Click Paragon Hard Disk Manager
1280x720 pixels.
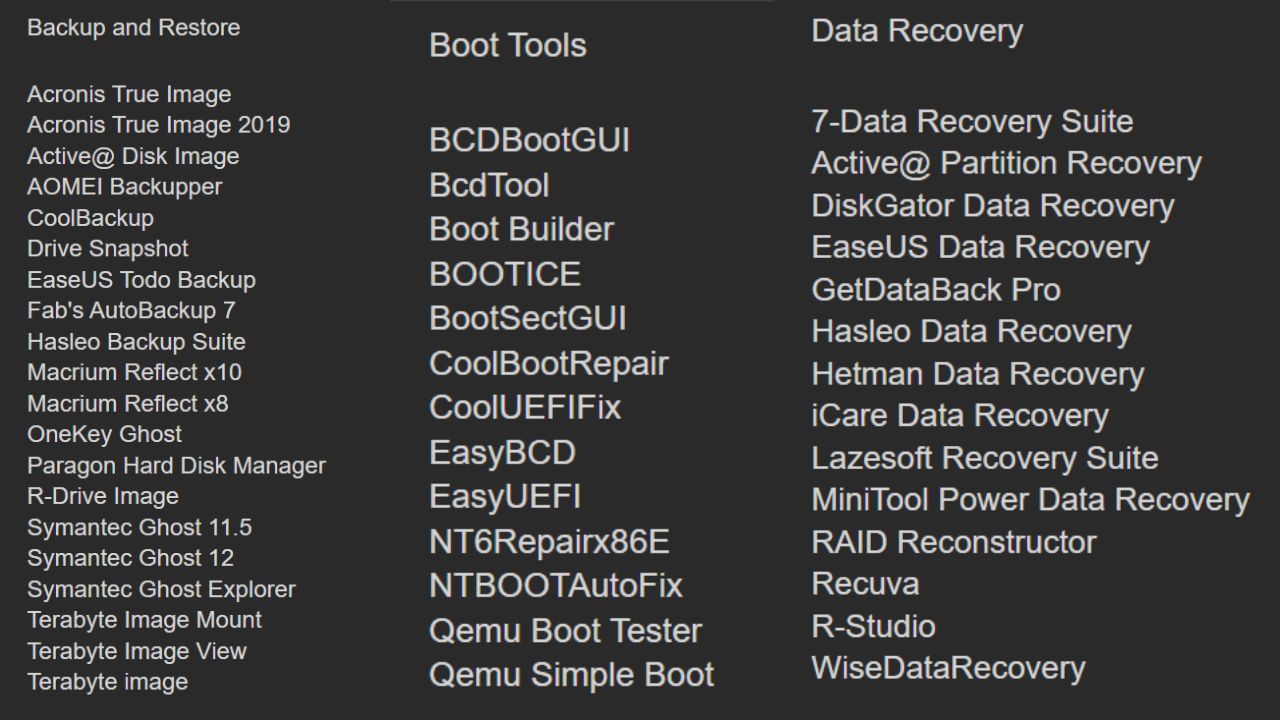[x=176, y=466]
